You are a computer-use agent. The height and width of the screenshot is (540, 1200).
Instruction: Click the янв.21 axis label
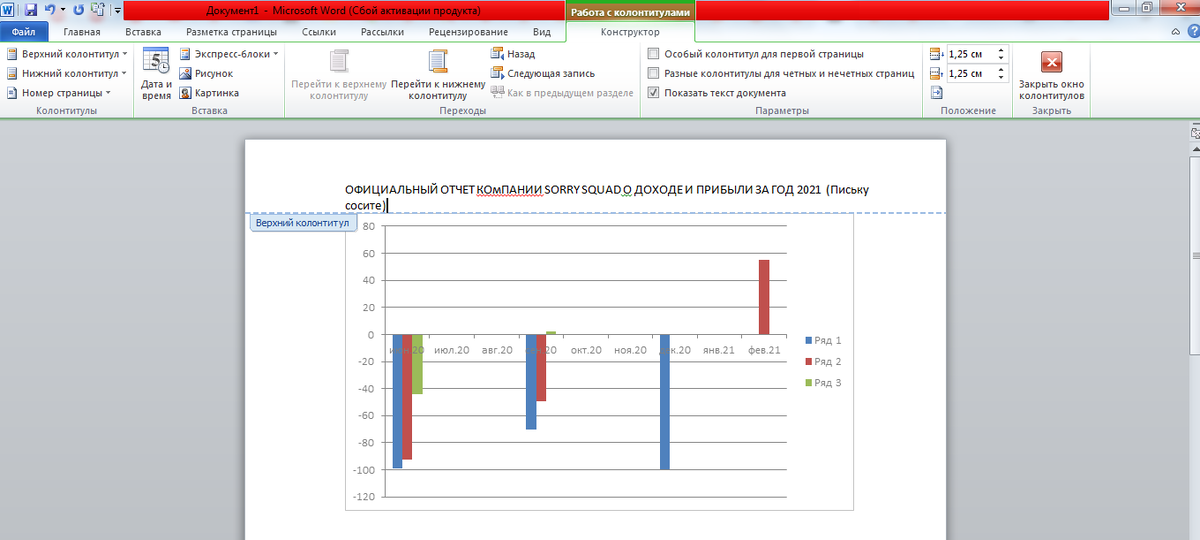pyautogui.click(x=719, y=350)
